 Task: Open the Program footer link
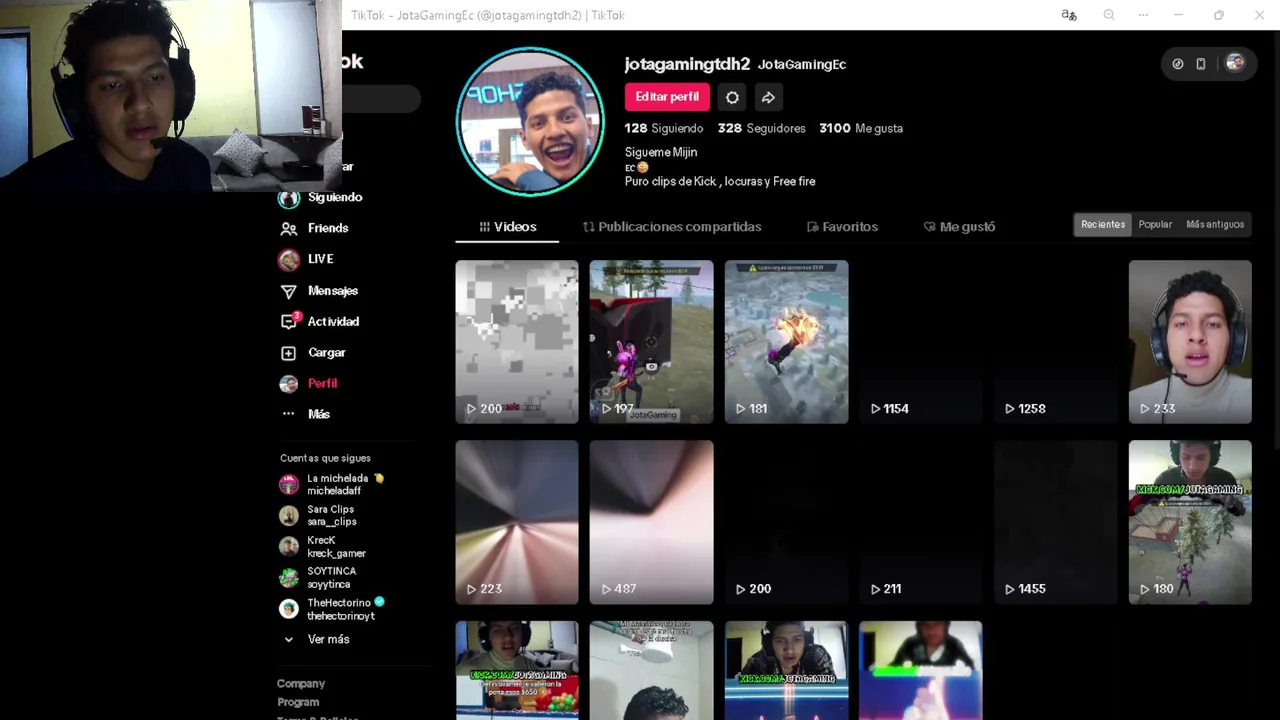point(298,702)
